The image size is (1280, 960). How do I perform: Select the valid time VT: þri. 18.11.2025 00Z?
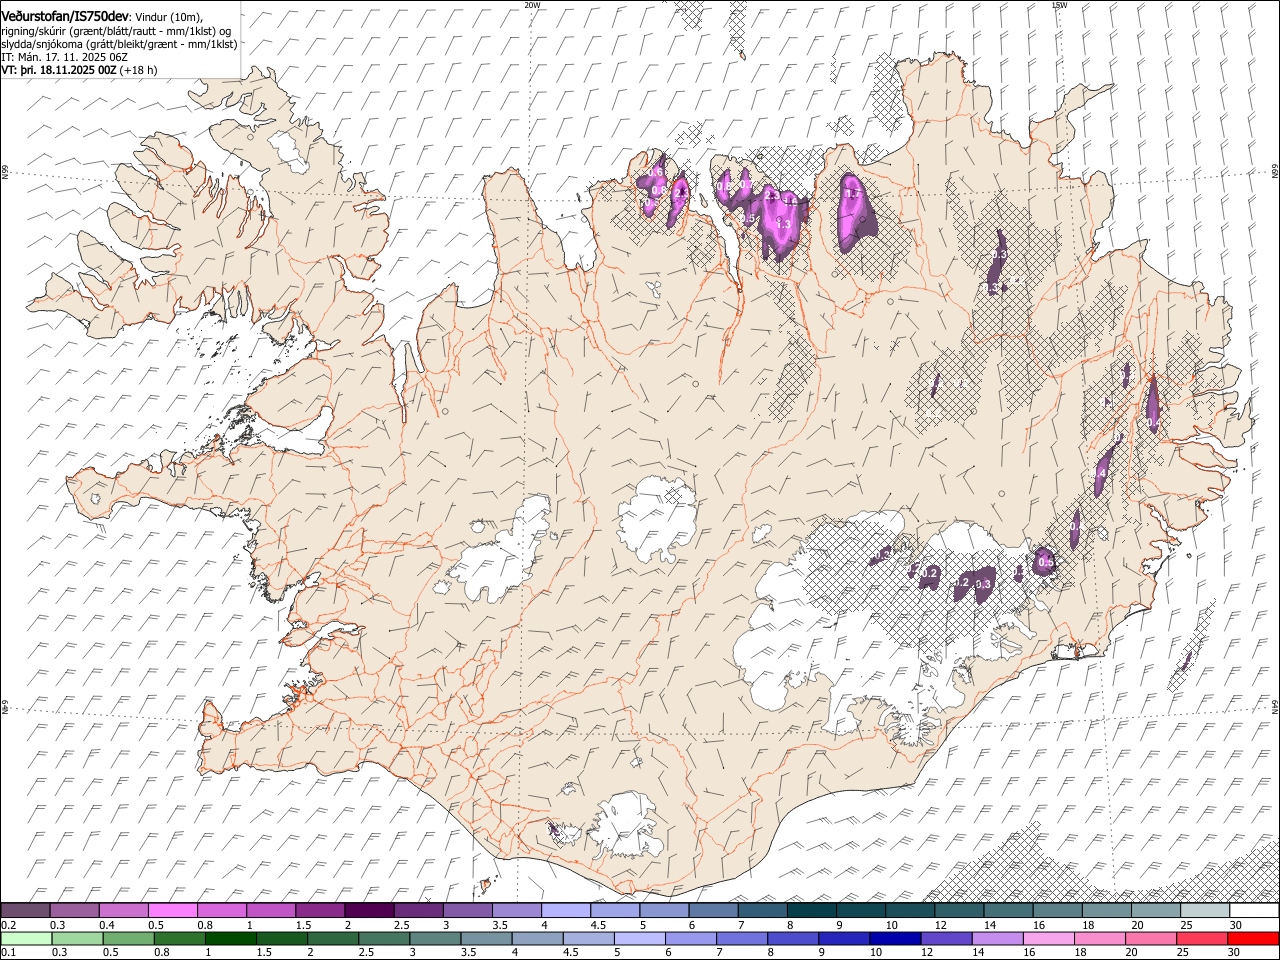point(58,70)
